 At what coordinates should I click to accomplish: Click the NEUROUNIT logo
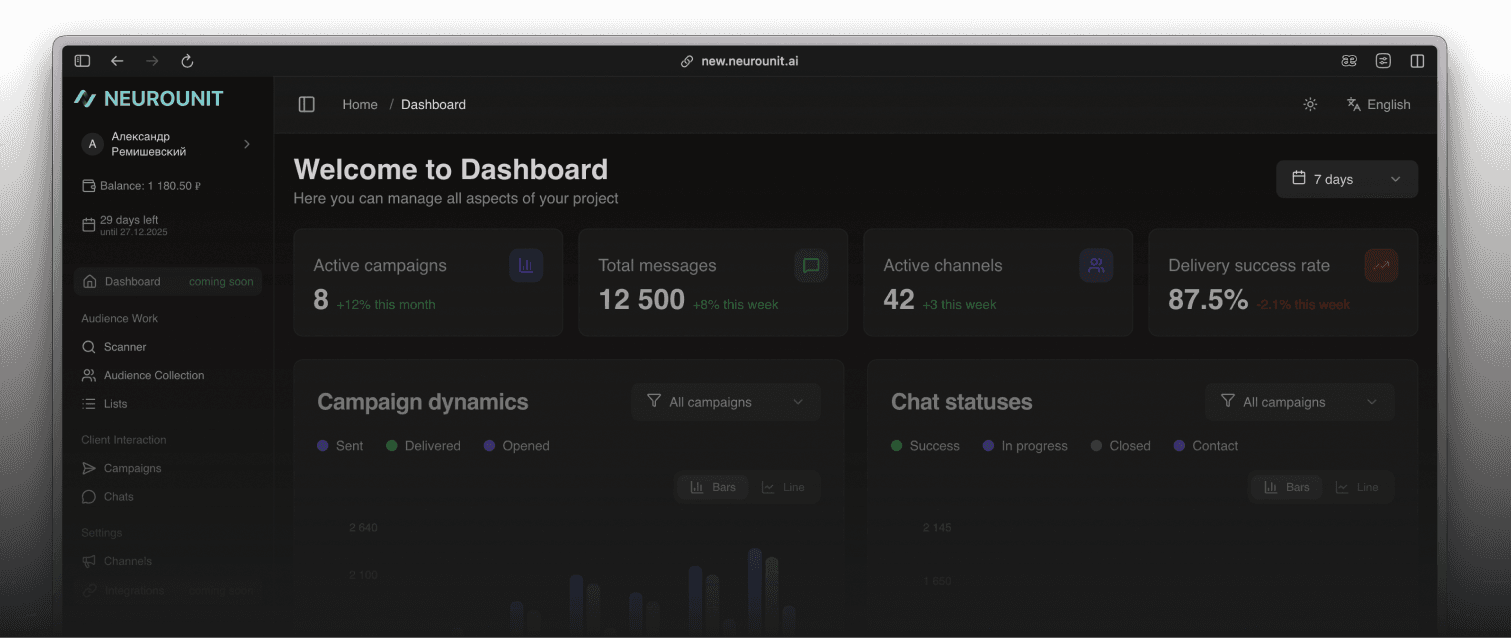click(148, 99)
